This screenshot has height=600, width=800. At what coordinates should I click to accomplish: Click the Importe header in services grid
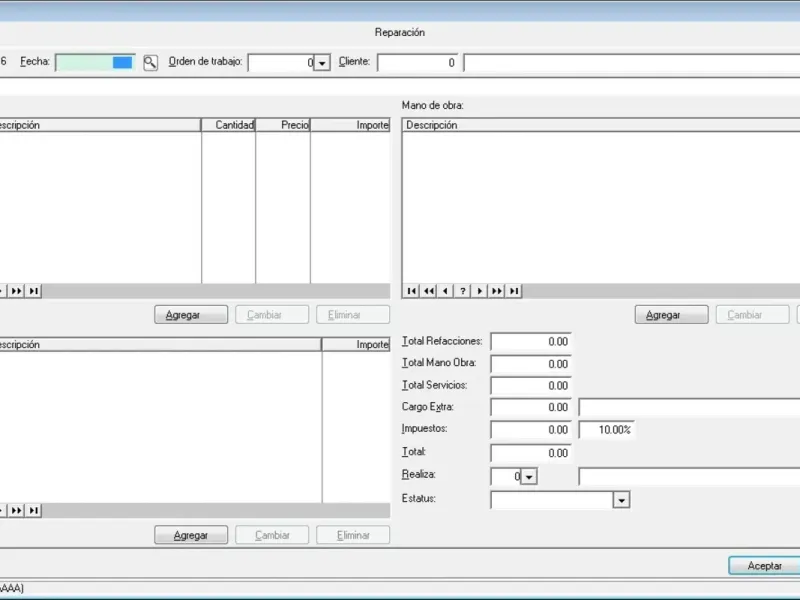tap(356, 344)
